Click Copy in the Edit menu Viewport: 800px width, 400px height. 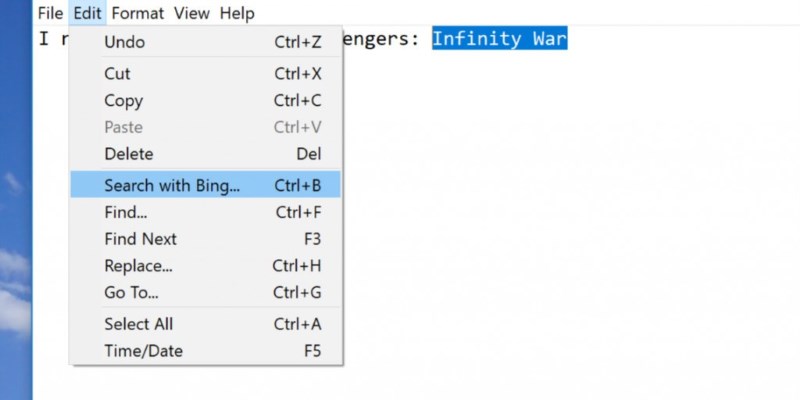(123, 101)
